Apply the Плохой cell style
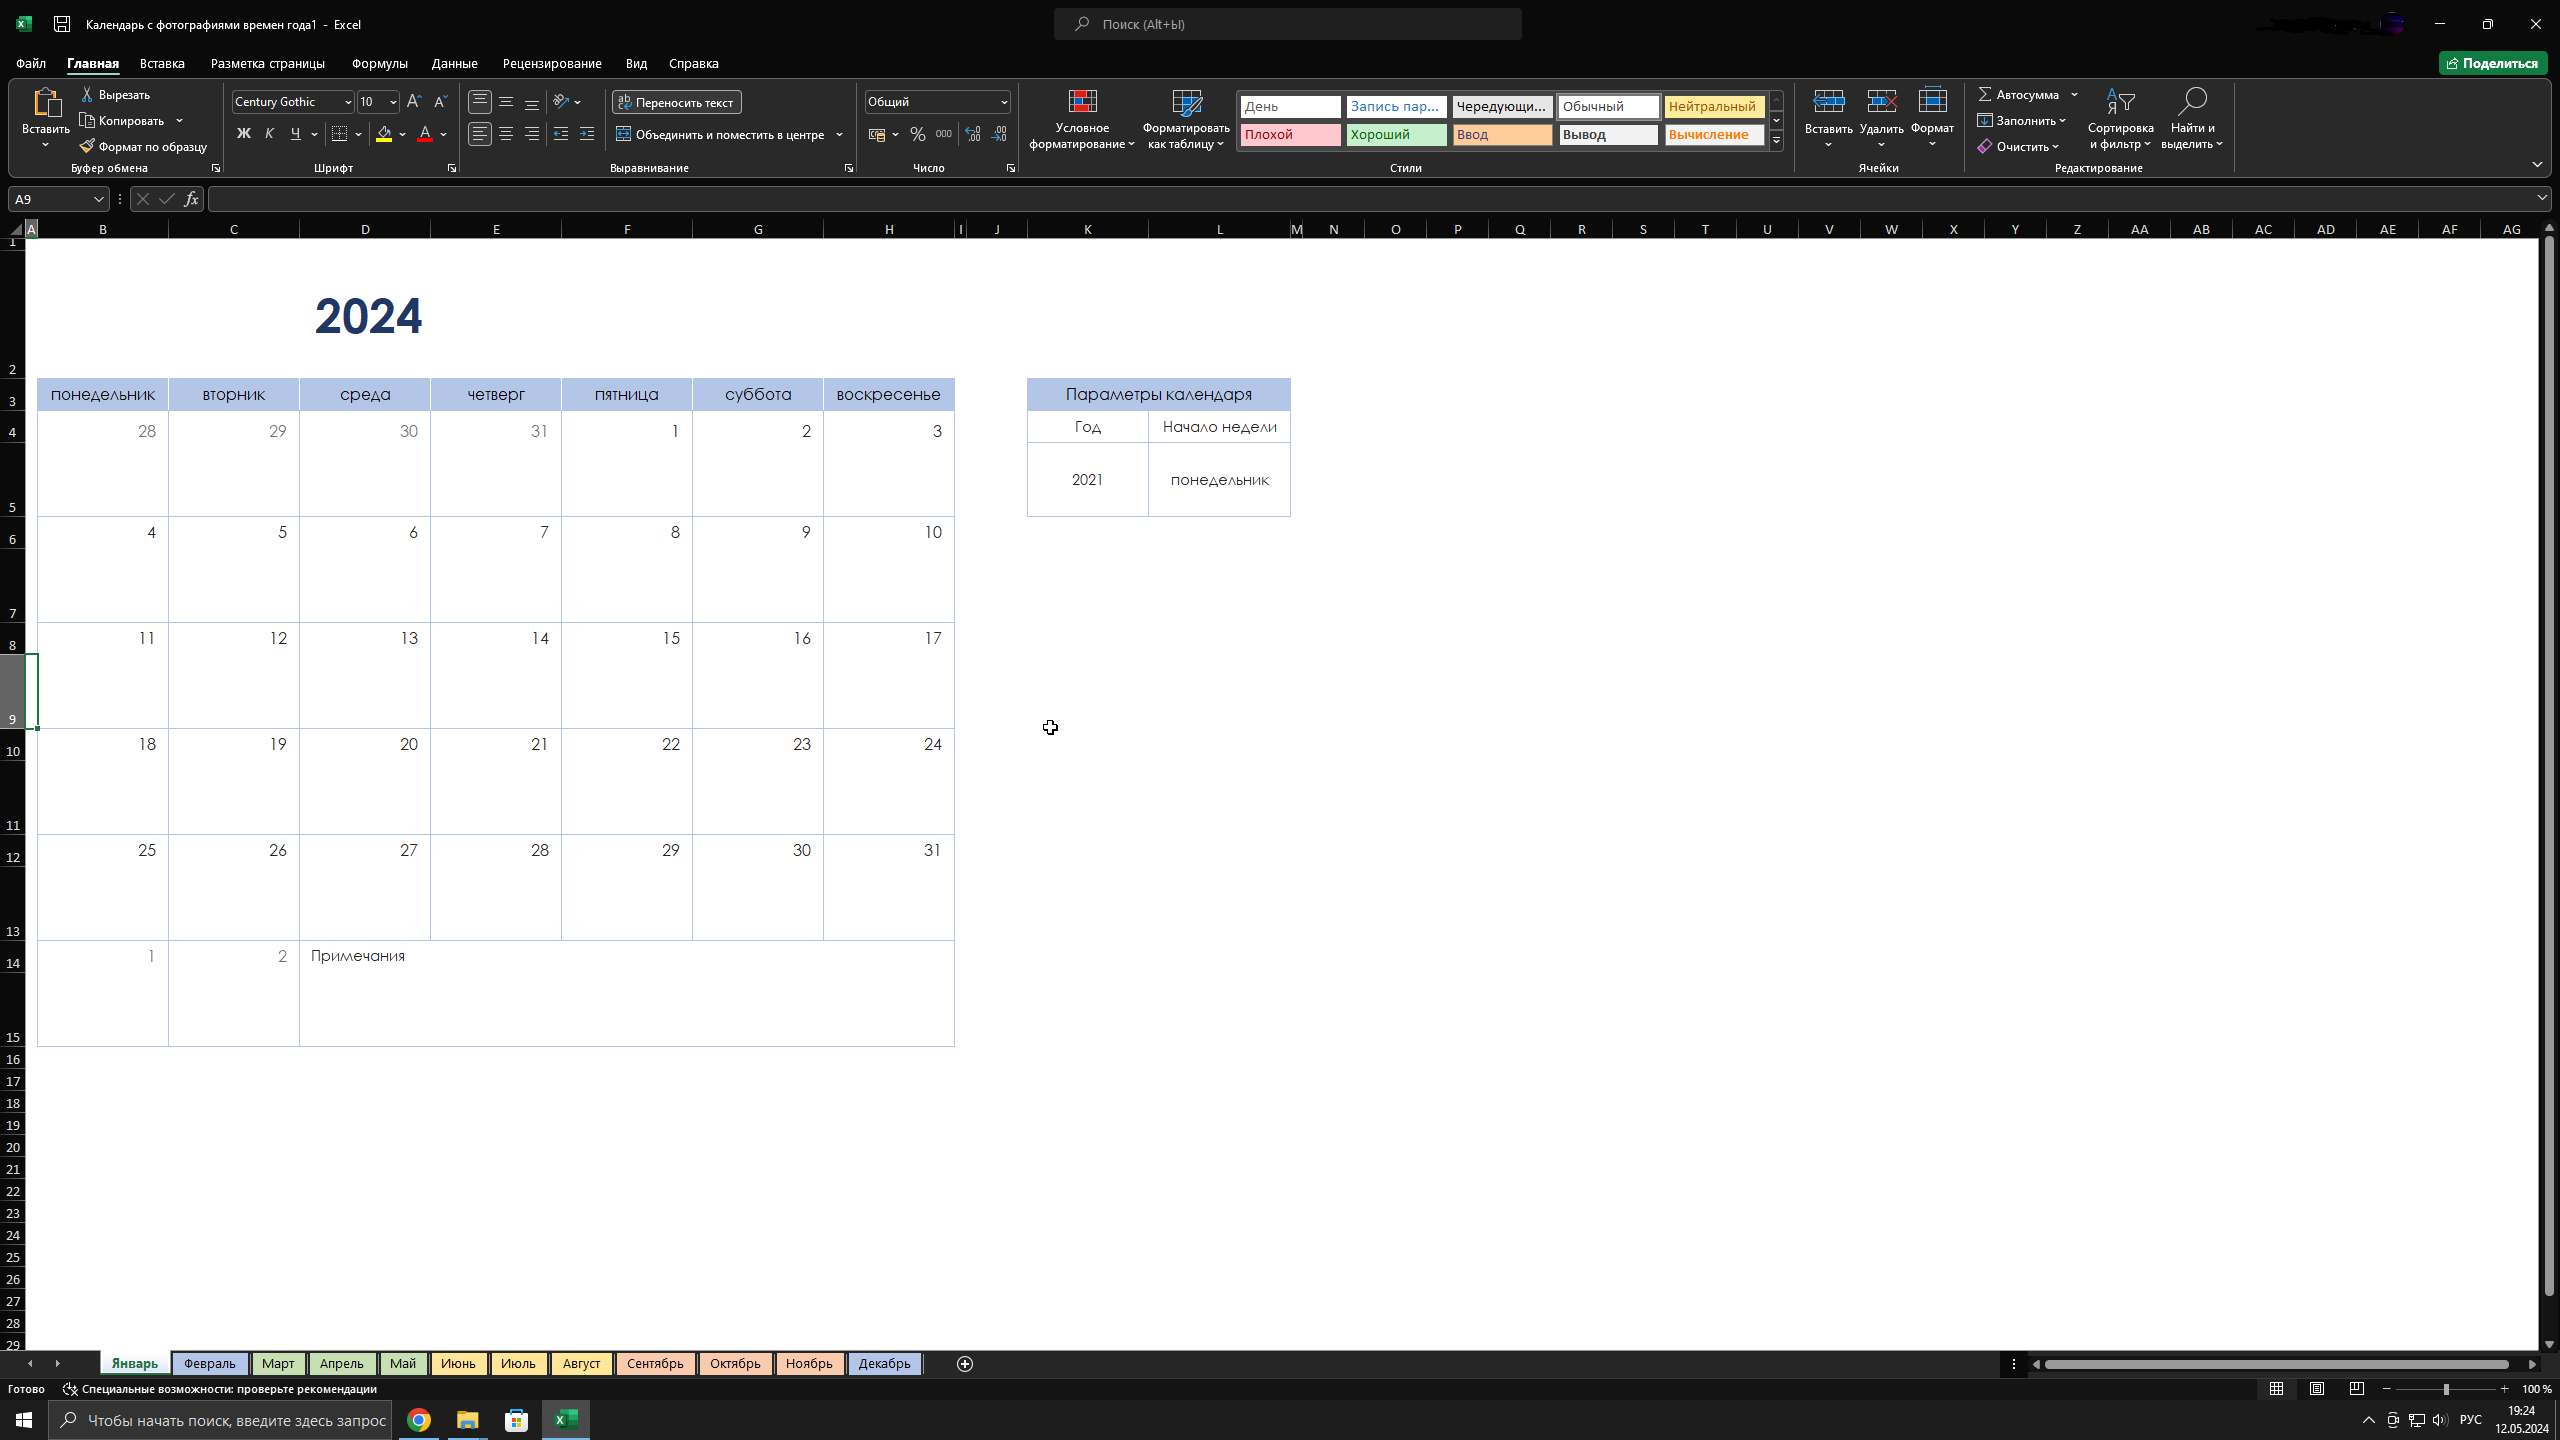The height and width of the screenshot is (1440, 2560). [x=1290, y=134]
